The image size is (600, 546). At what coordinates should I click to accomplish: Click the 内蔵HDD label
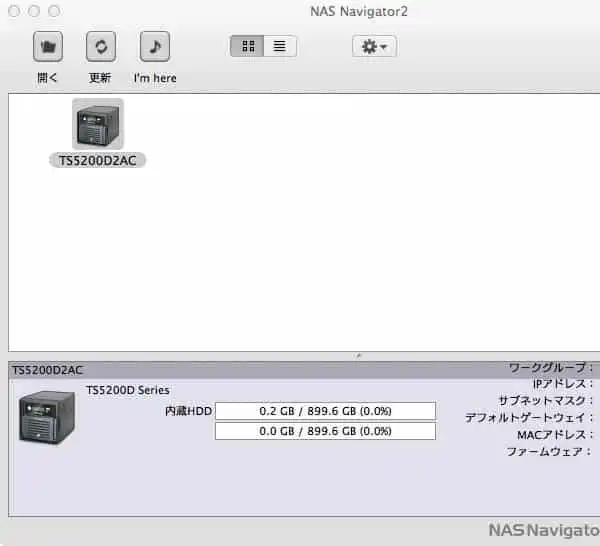pos(188,411)
